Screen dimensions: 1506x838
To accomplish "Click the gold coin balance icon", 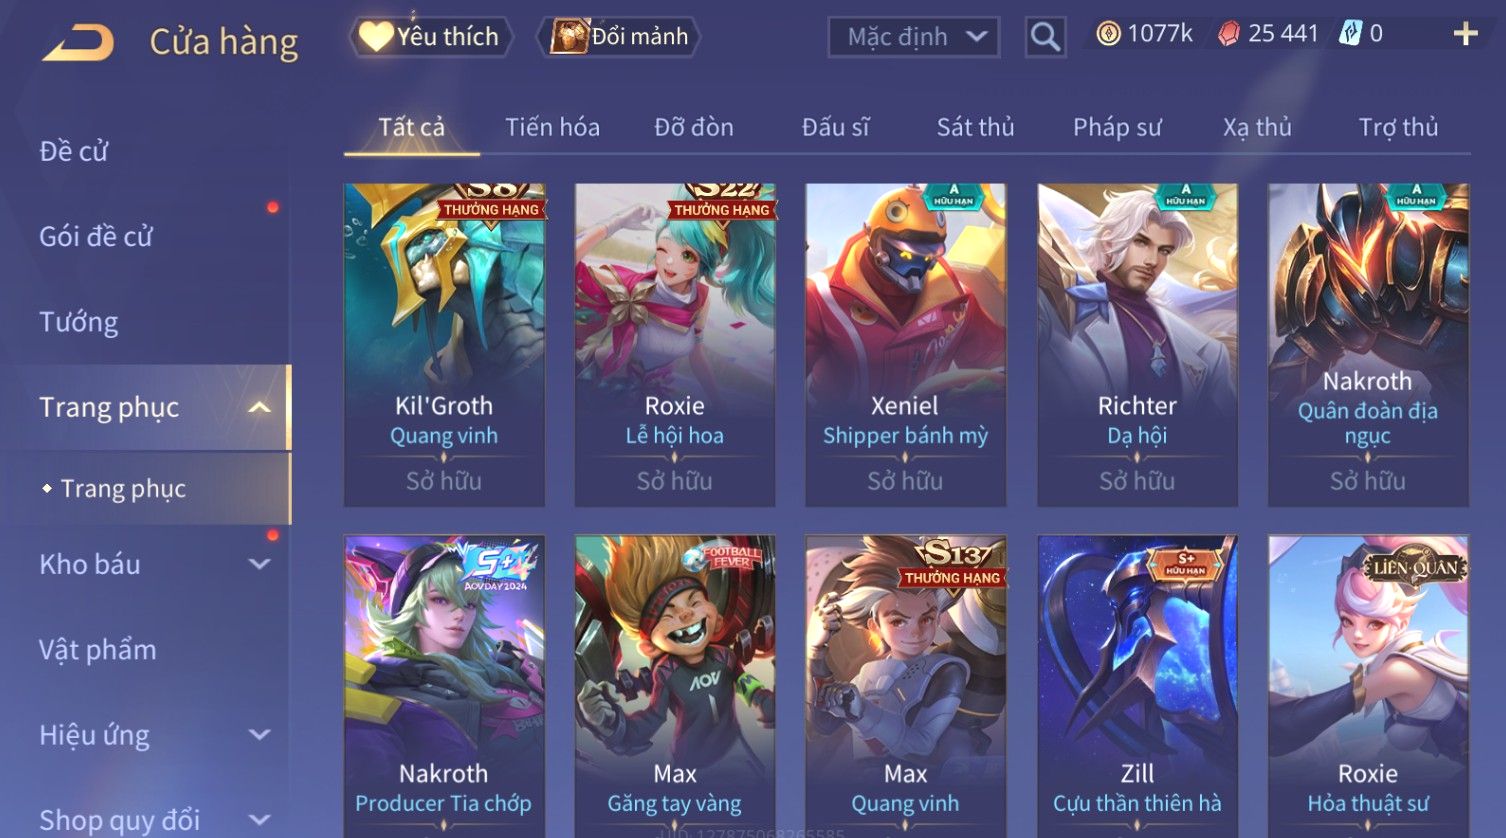I will [1108, 34].
